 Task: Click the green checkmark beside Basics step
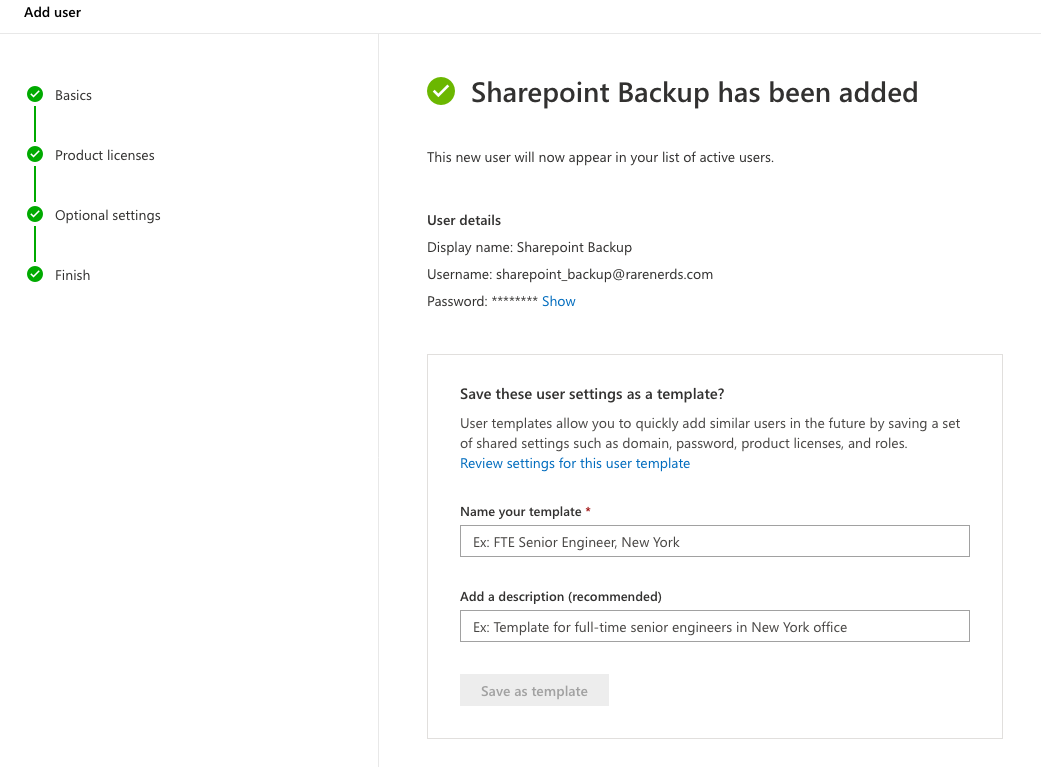tap(35, 95)
